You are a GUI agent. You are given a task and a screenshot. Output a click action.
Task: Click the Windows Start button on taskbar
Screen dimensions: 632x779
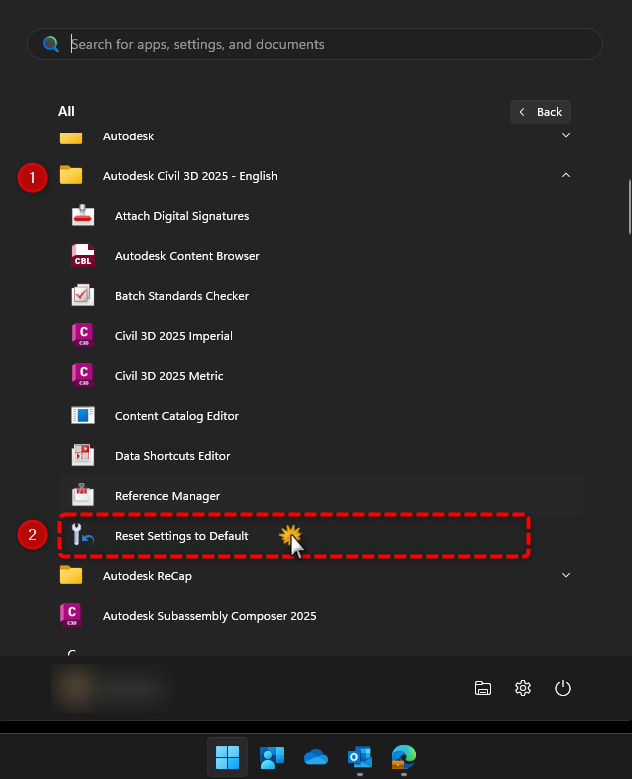pyautogui.click(x=228, y=757)
